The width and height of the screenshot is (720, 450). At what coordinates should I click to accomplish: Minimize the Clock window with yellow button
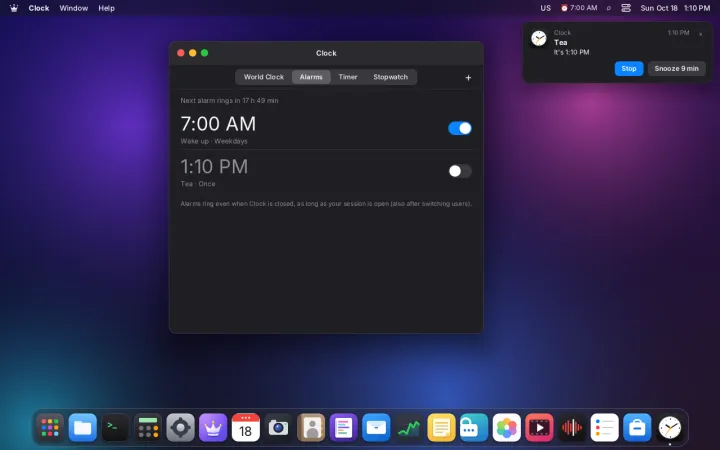coord(193,53)
